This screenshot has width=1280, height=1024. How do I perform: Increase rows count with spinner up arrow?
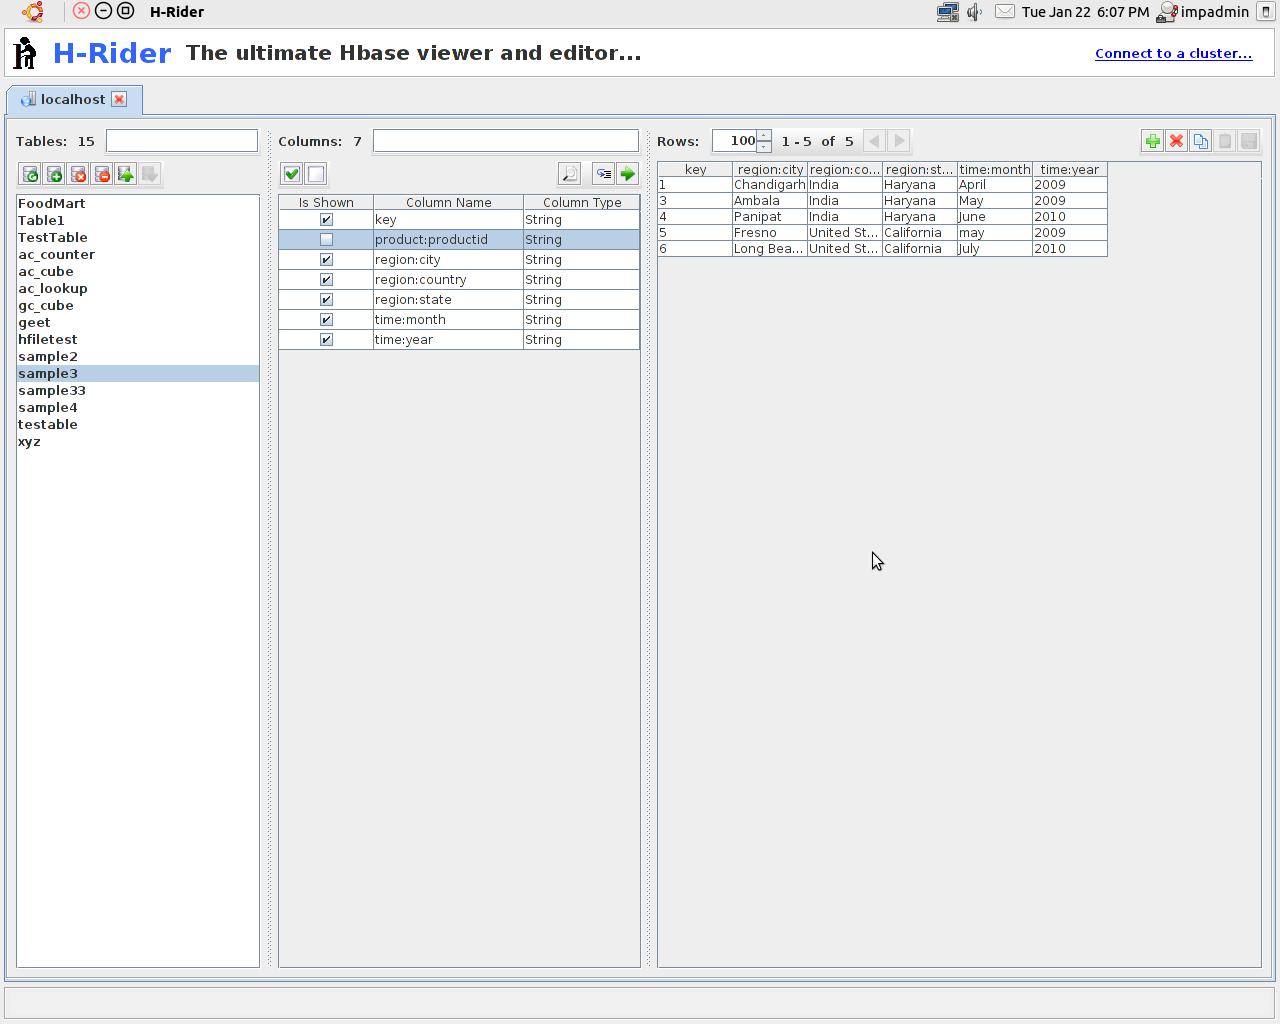coord(764,135)
